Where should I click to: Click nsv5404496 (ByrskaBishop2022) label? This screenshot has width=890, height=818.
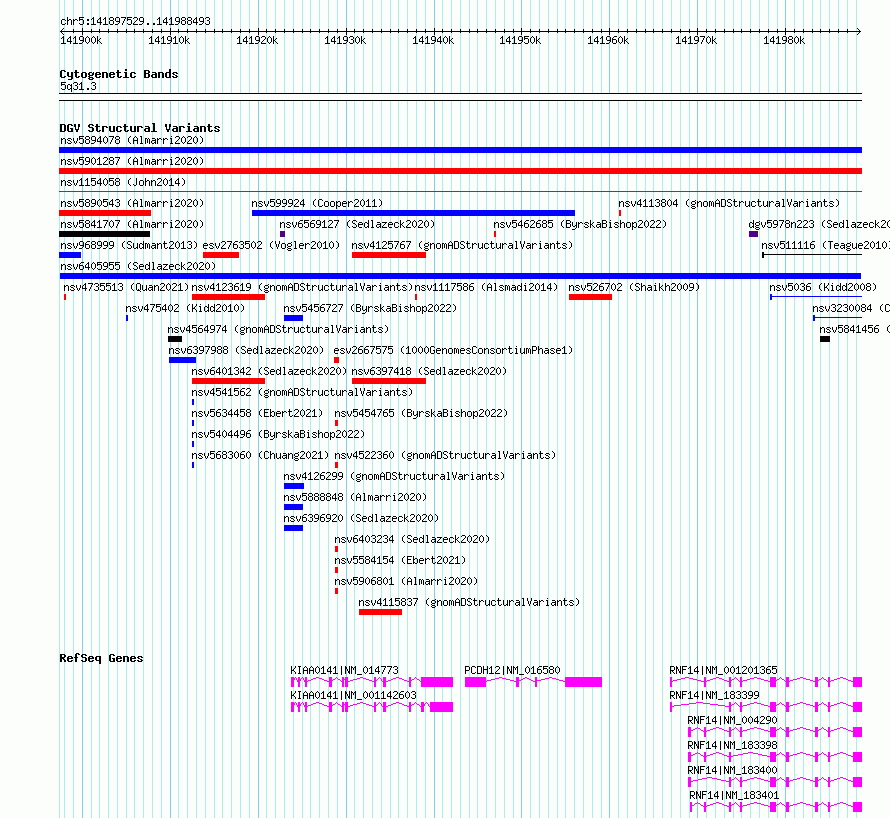coord(278,434)
